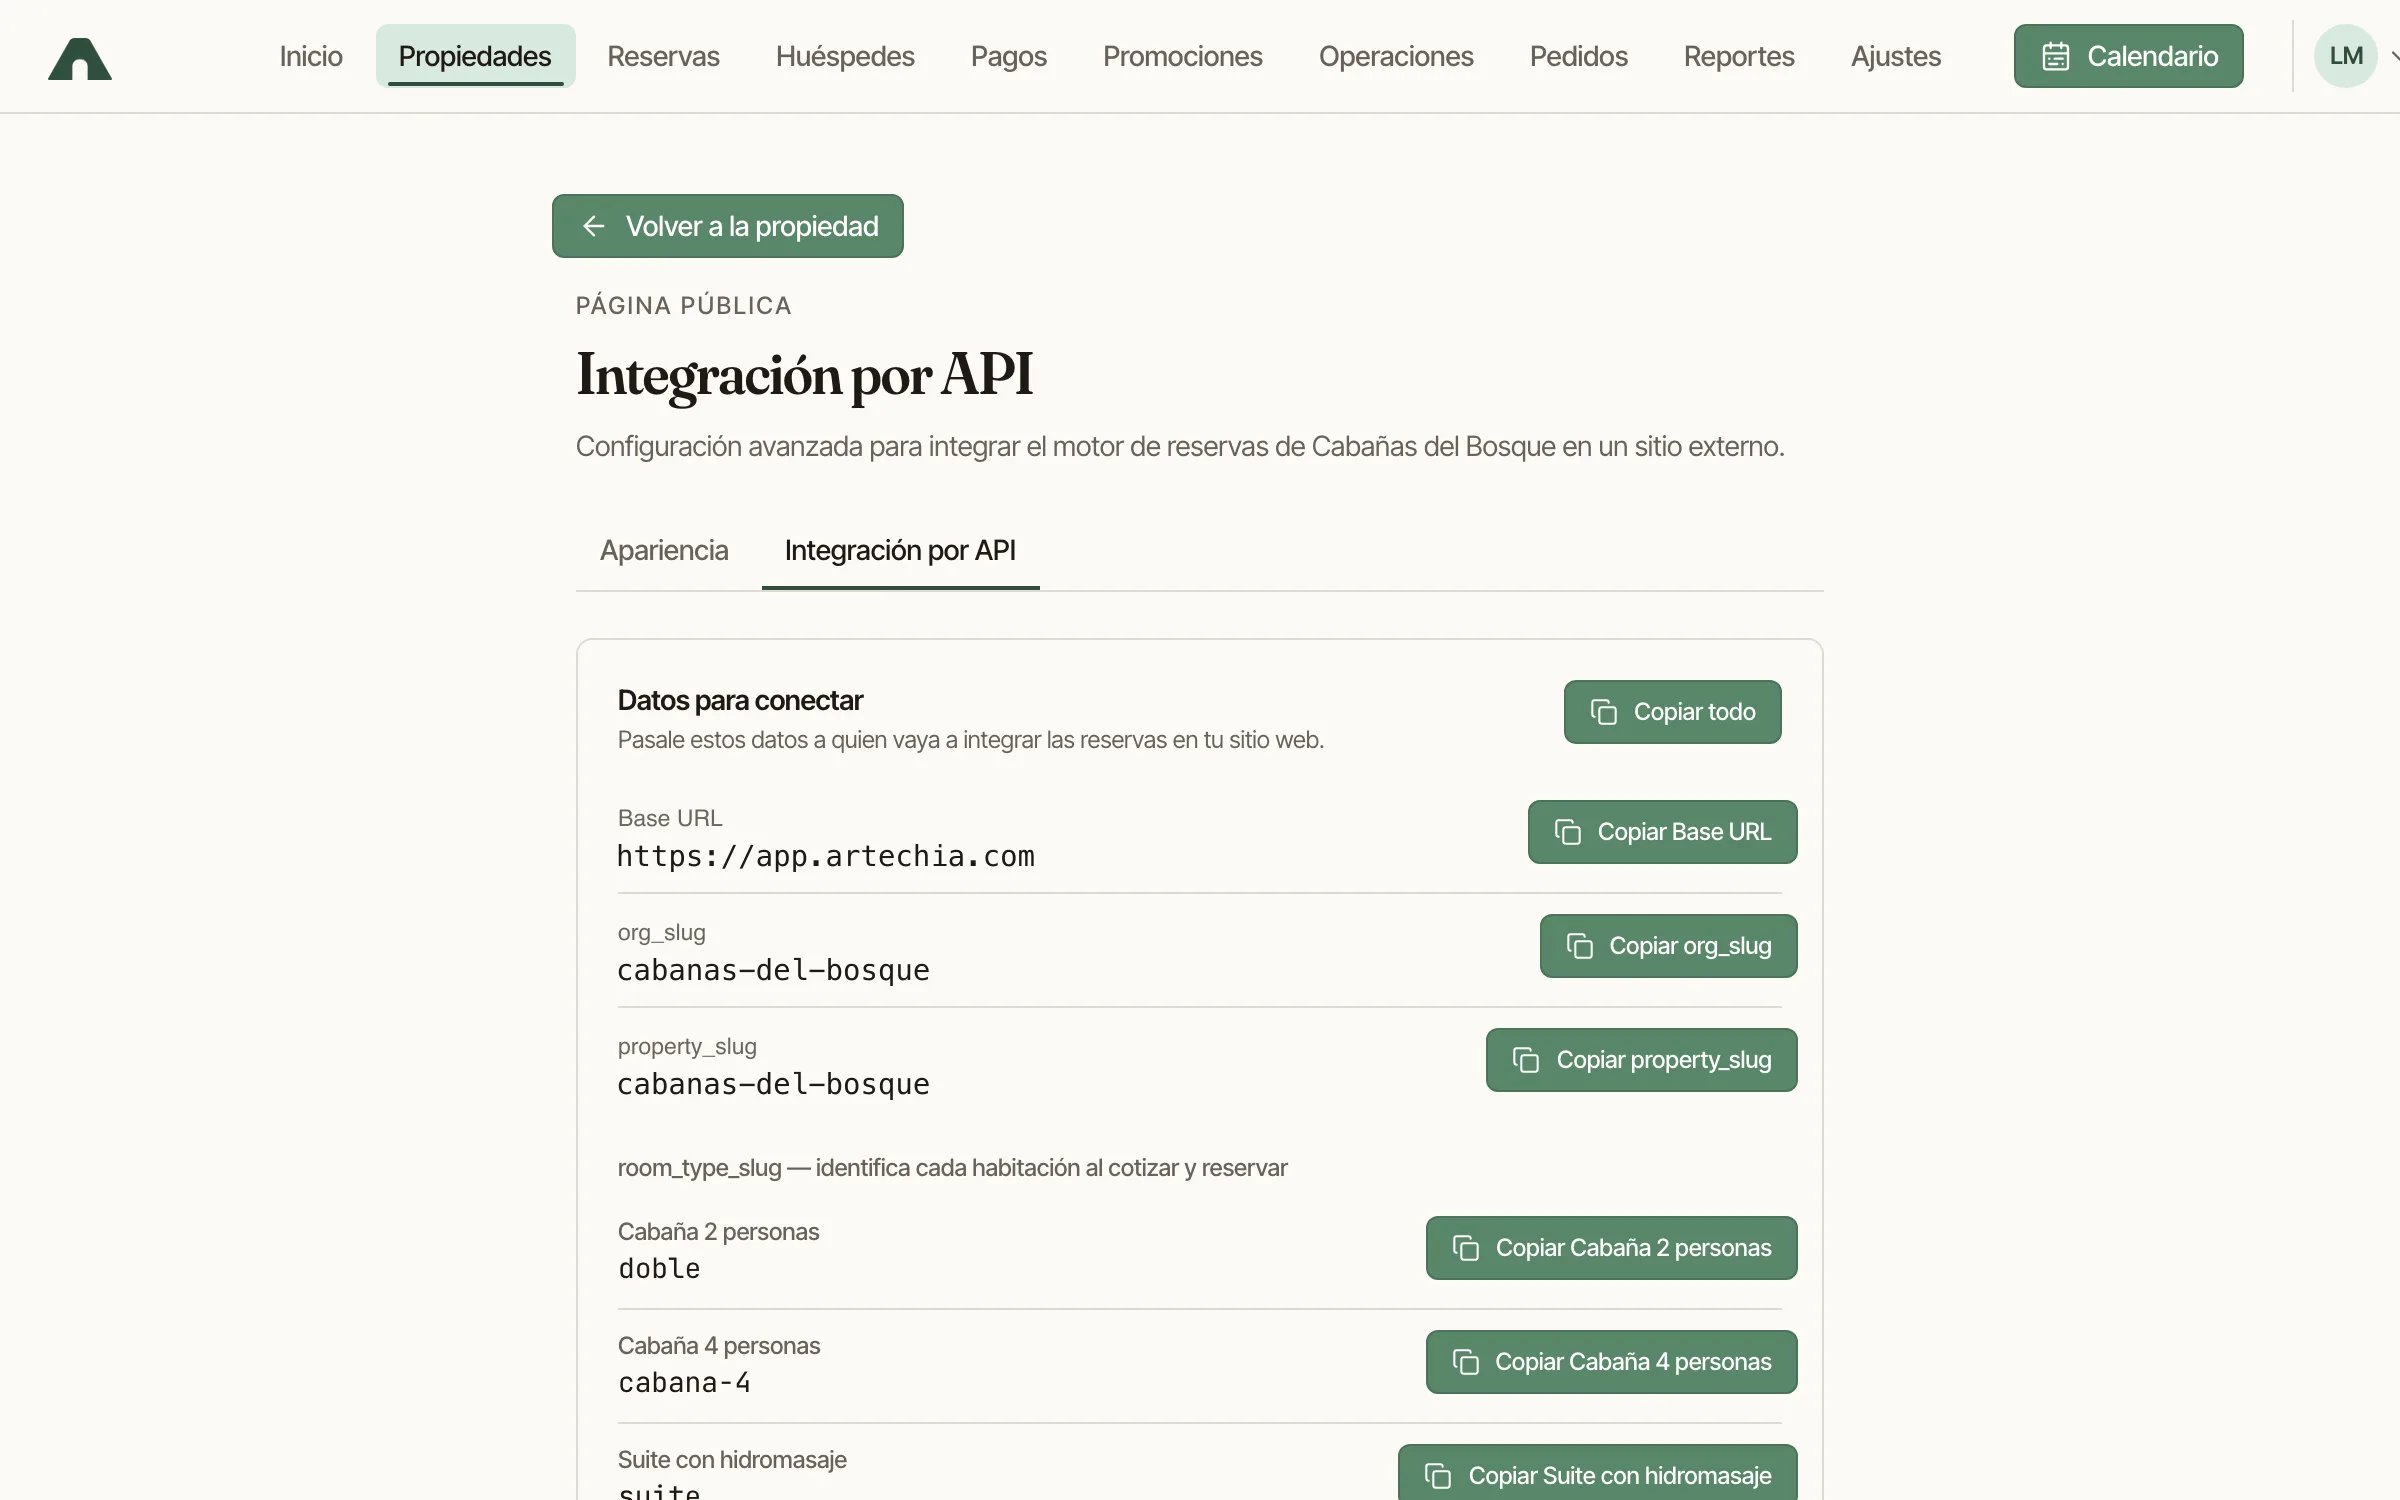Image resolution: width=2400 pixels, height=1500 pixels.
Task: Open Pagos in top navigation
Action: pyautogui.click(x=1009, y=56)
